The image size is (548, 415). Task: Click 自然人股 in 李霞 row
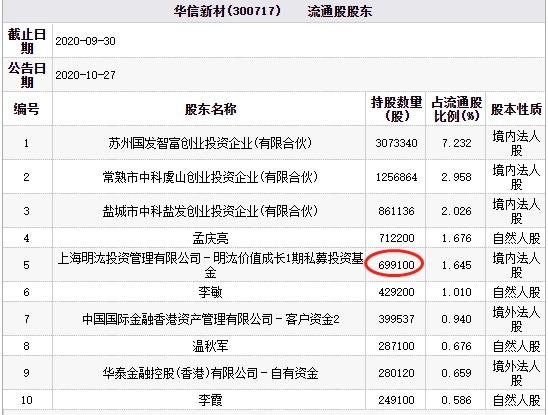(516, 400)
